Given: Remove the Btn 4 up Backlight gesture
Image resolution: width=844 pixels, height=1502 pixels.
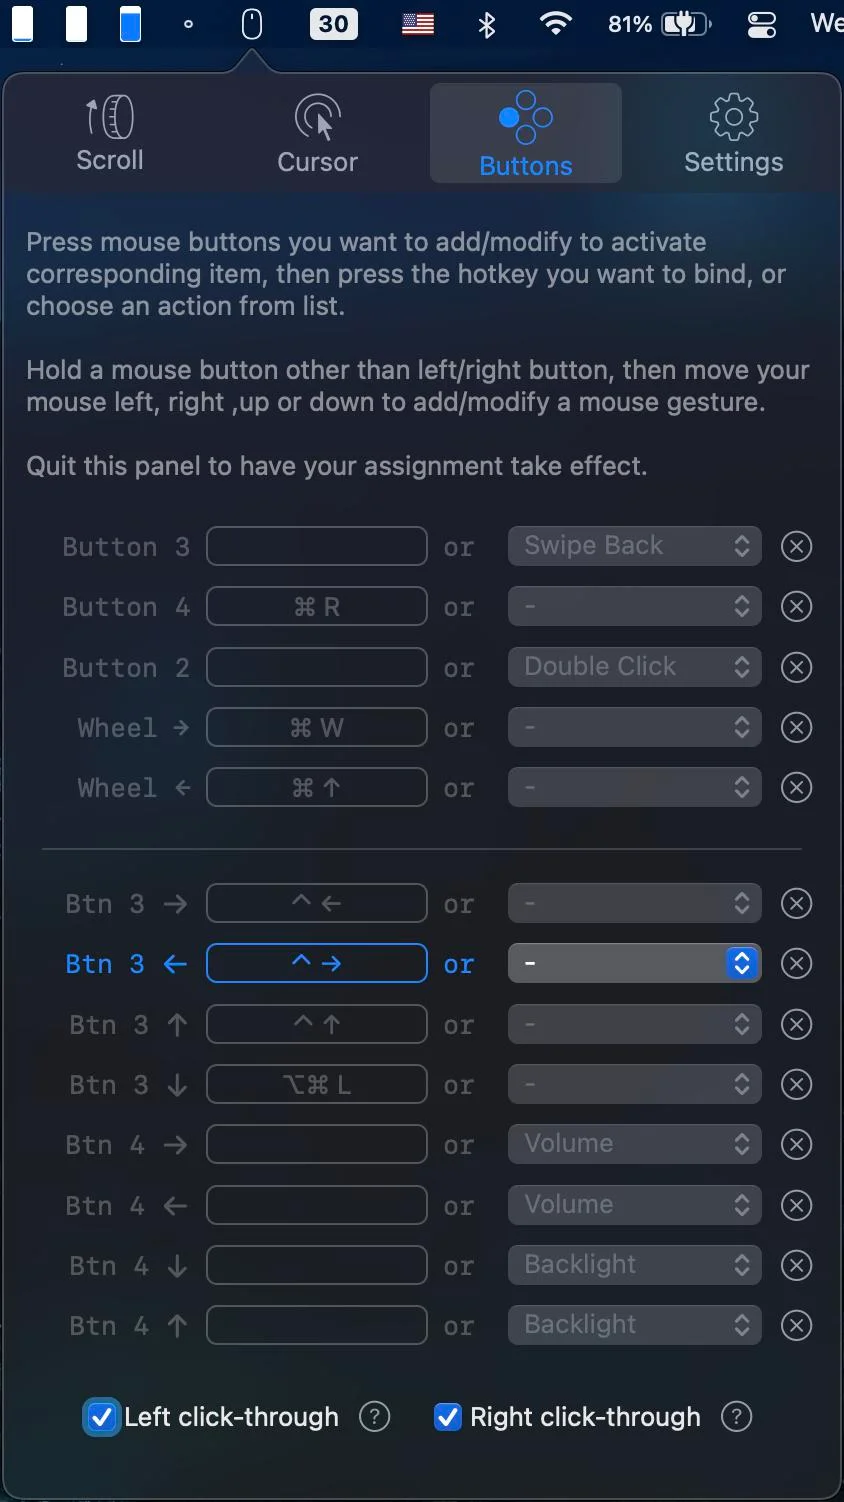Looking at the screenshot, I should pos(796,1326).
